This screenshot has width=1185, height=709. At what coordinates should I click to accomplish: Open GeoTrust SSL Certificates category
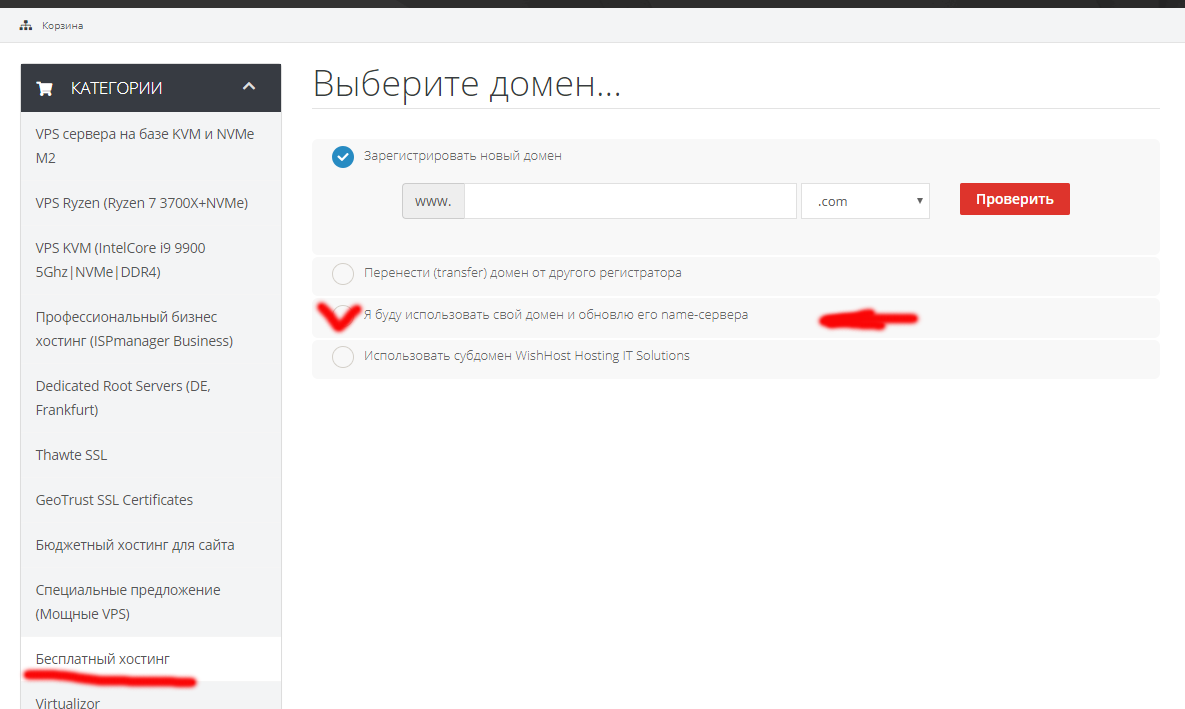click(x=150, y=500)
